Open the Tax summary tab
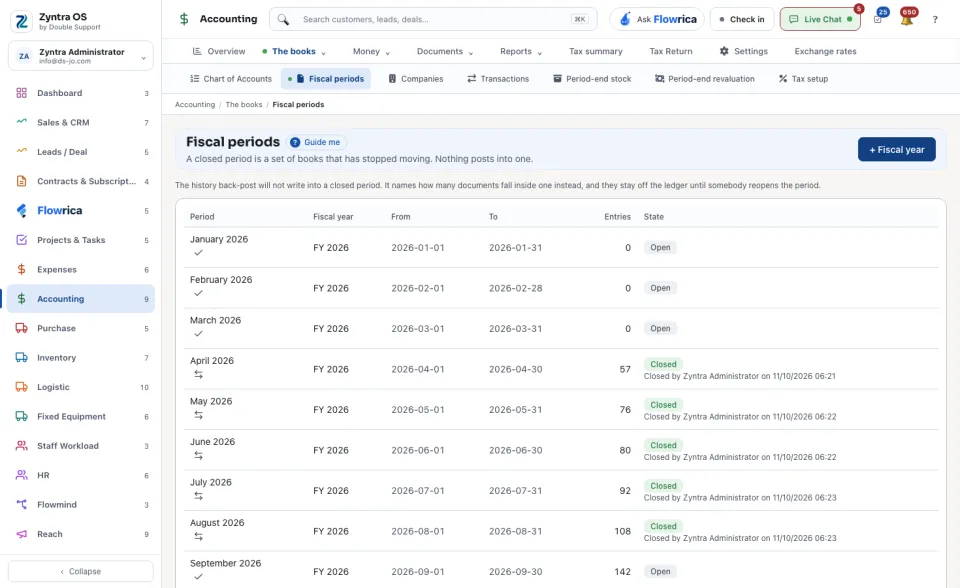 (x=596, y=51)
